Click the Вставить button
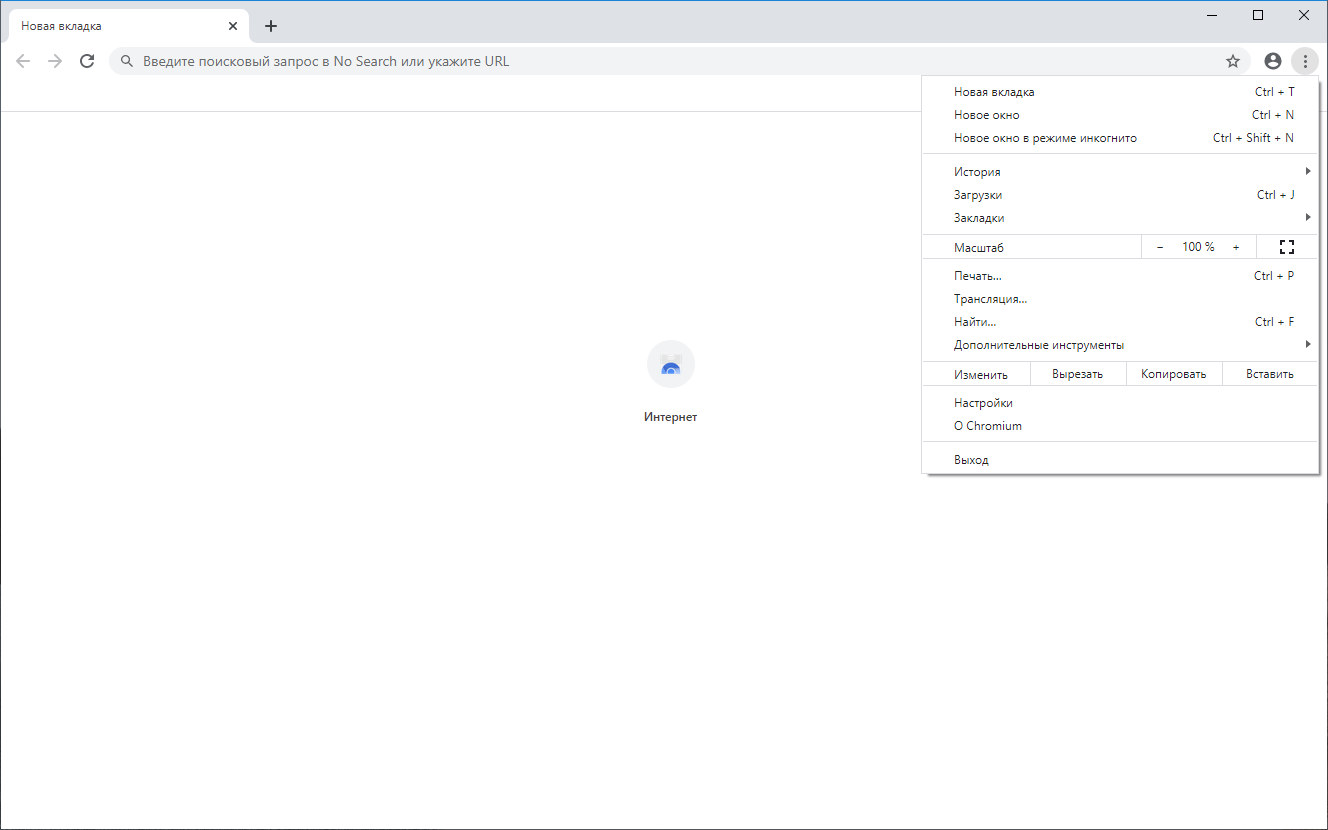1328x830 pixels. coord(1270,374)
